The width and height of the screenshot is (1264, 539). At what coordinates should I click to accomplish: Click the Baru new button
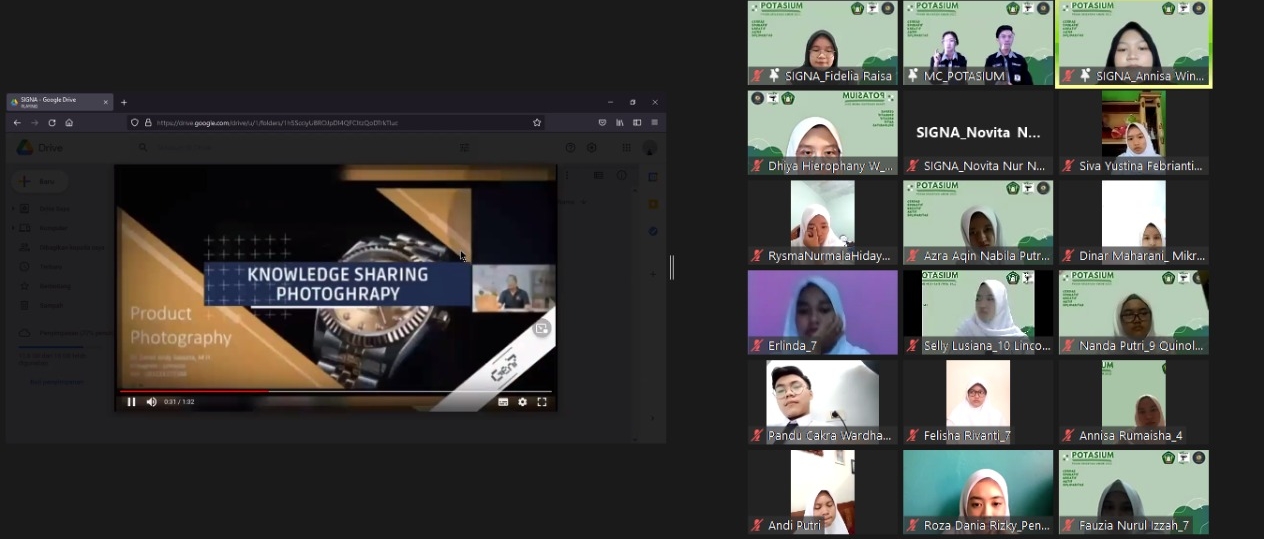40,181
